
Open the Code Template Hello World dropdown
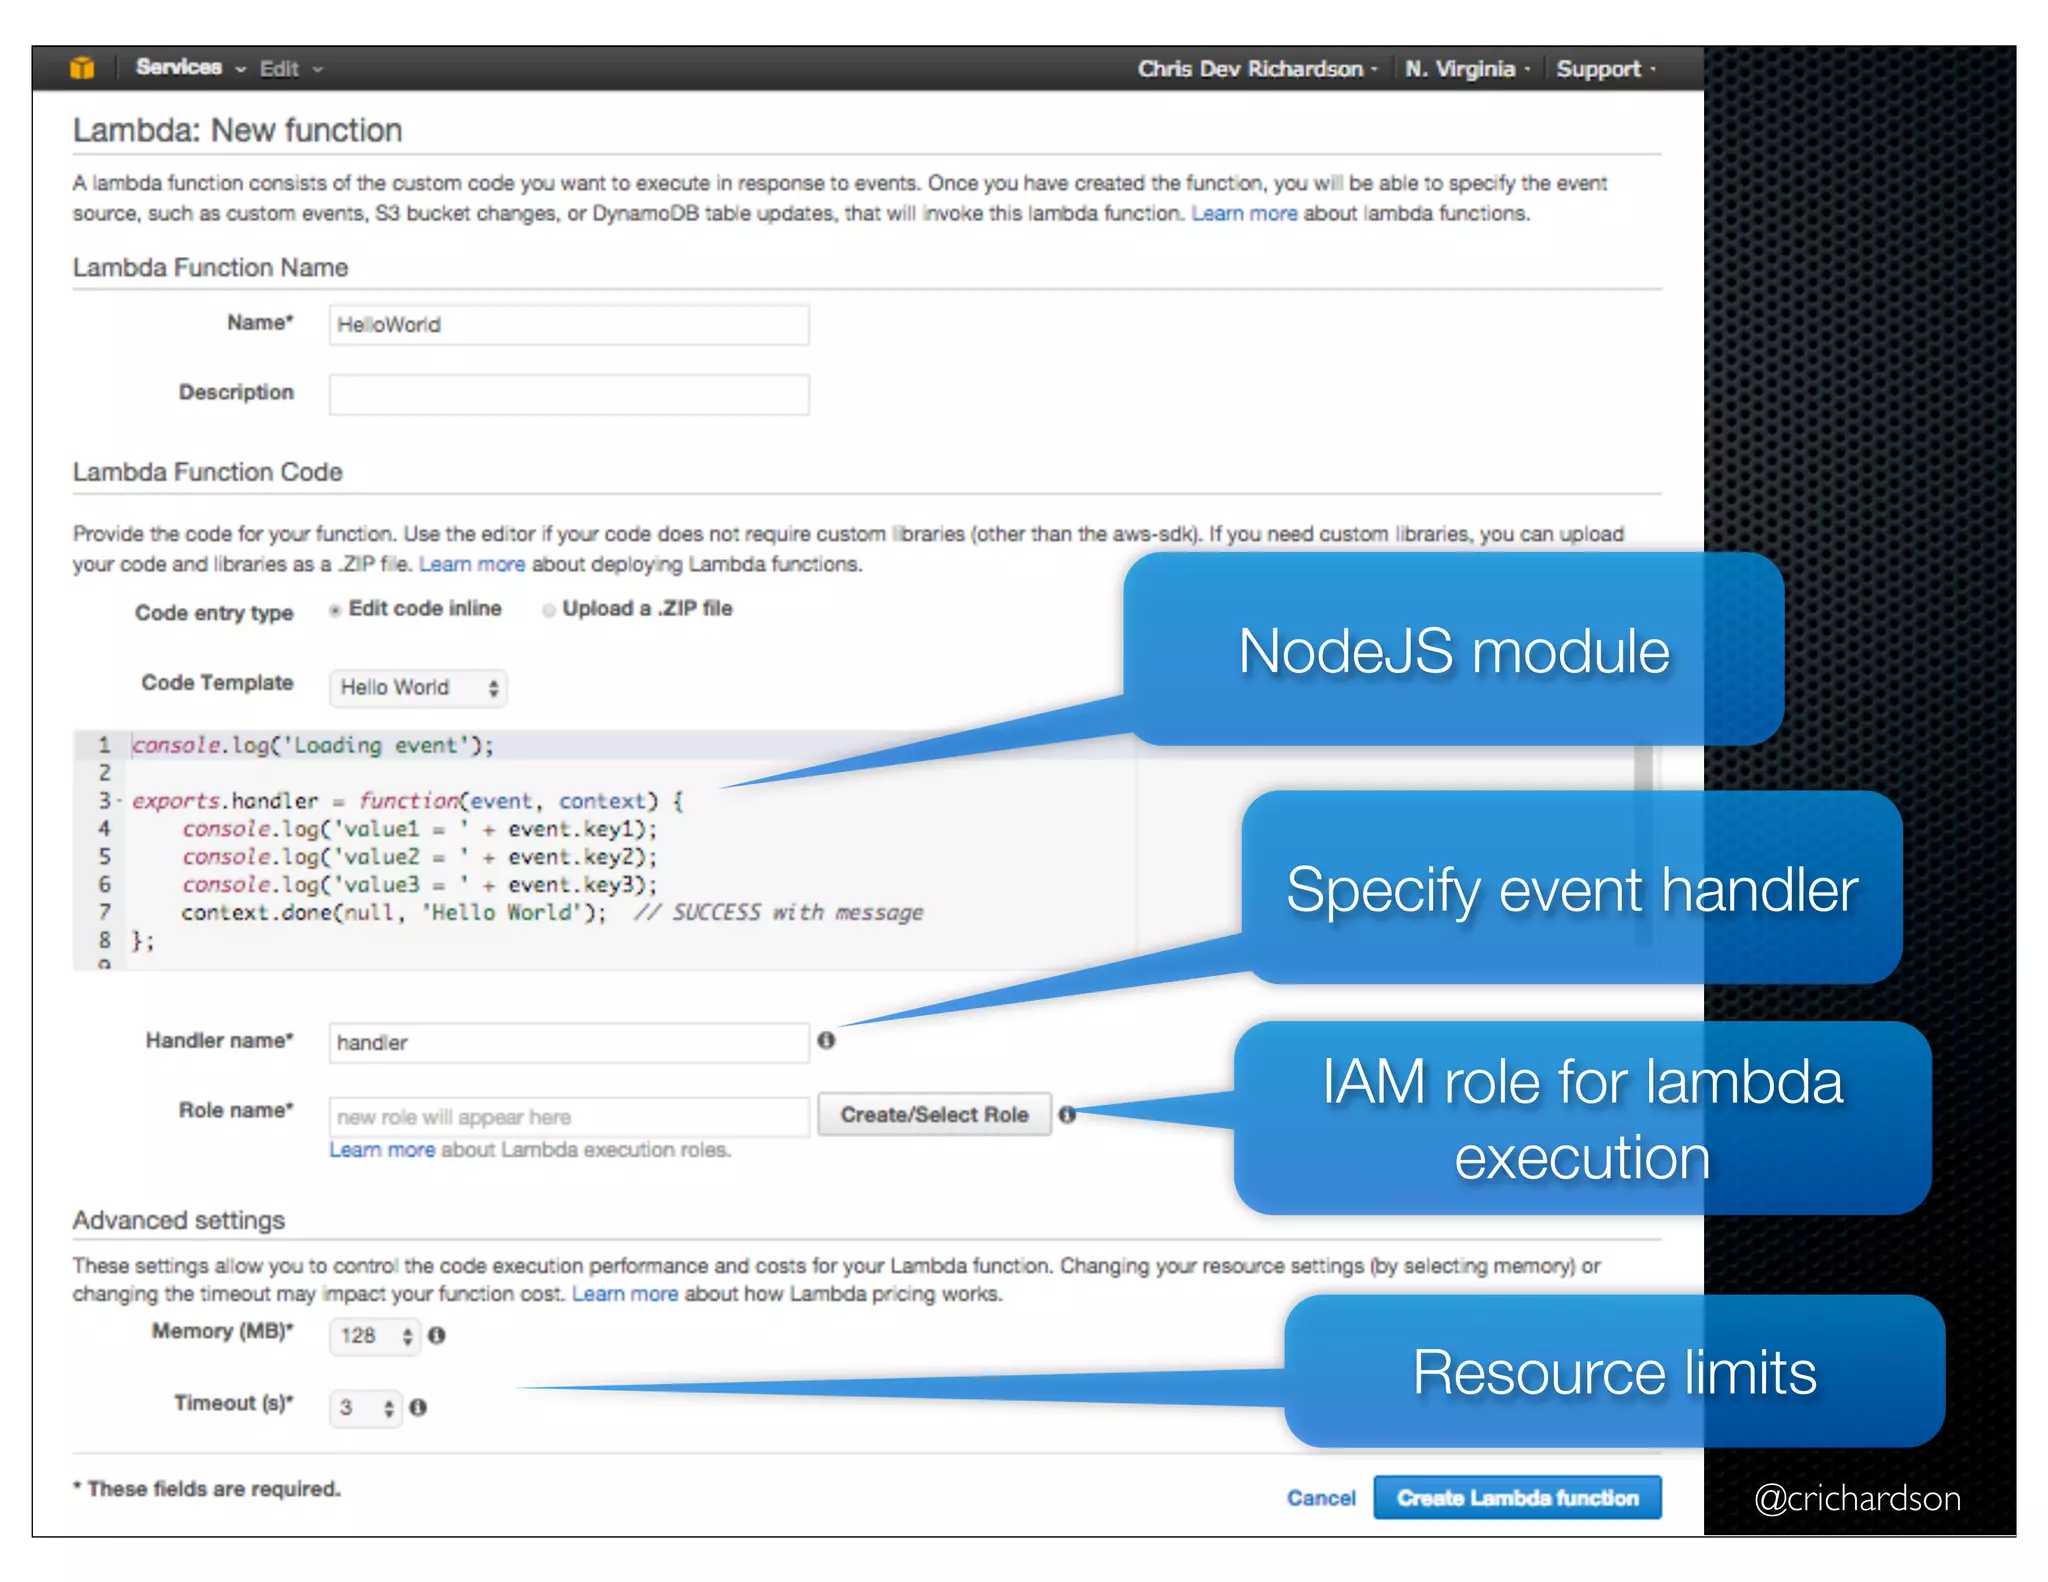click(x=418, y=688)
